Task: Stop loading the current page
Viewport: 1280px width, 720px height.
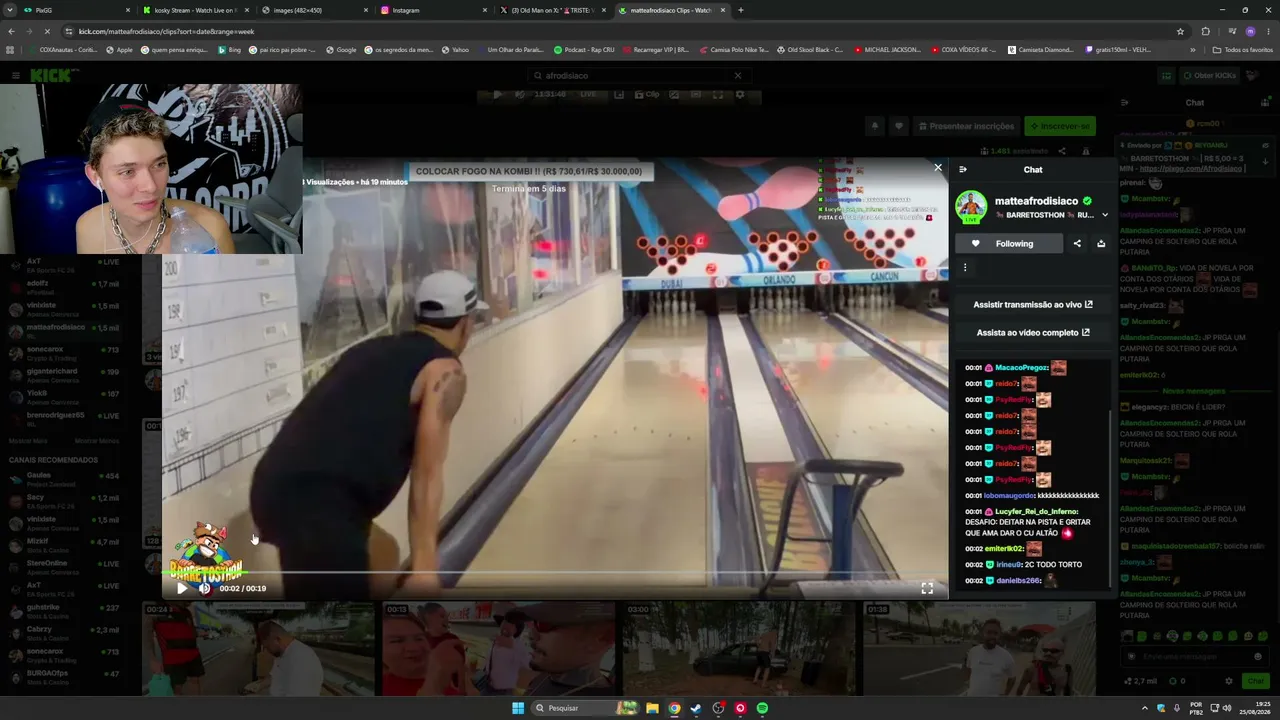Action: [47, 31]
